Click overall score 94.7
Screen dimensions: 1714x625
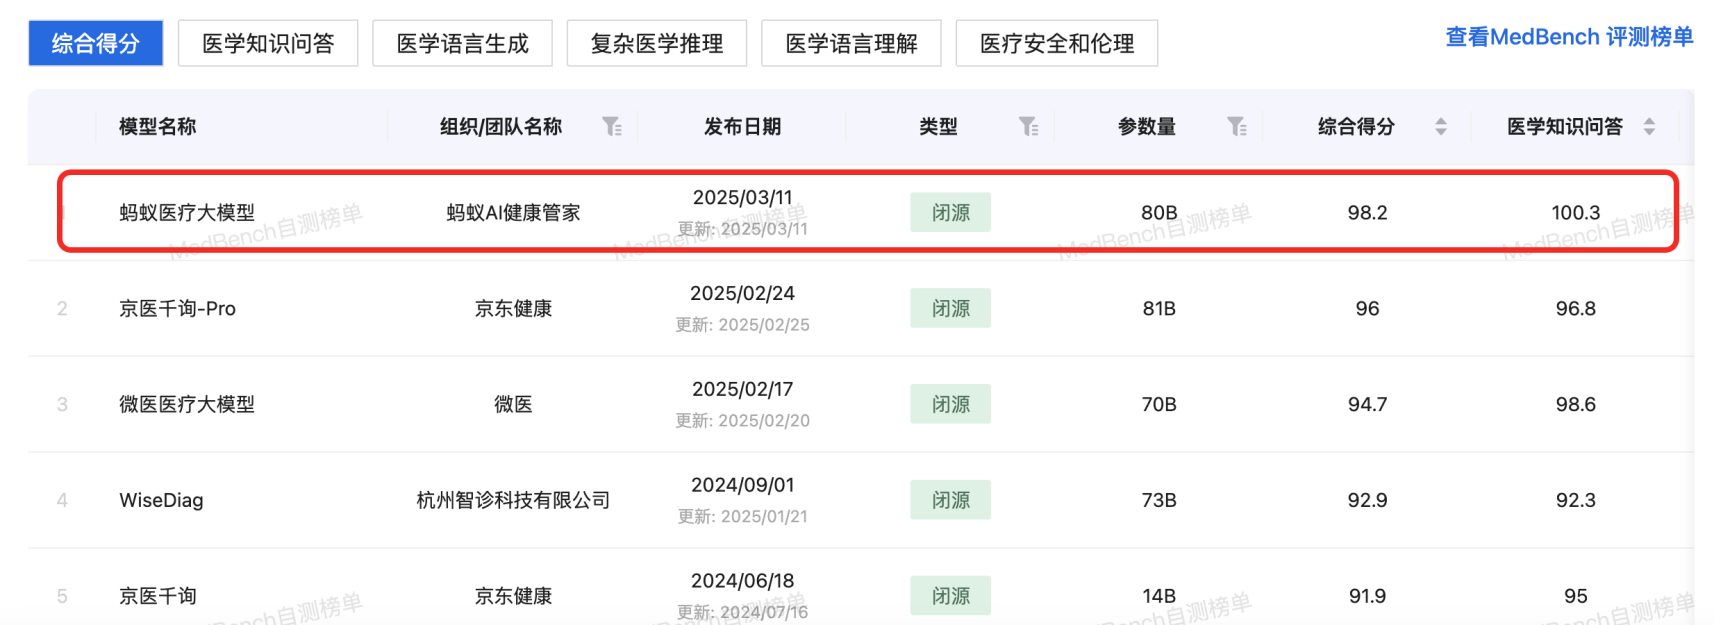coord(1367,404)
